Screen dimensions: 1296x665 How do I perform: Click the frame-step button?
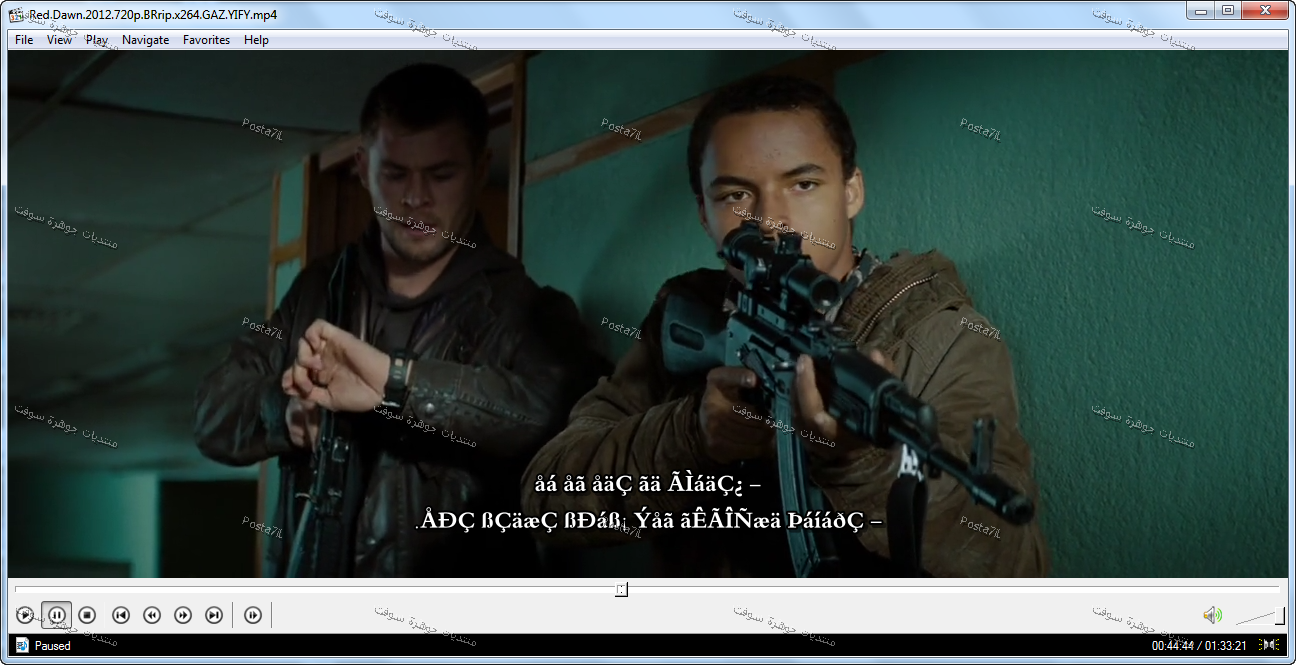click(x=253, y=615)
